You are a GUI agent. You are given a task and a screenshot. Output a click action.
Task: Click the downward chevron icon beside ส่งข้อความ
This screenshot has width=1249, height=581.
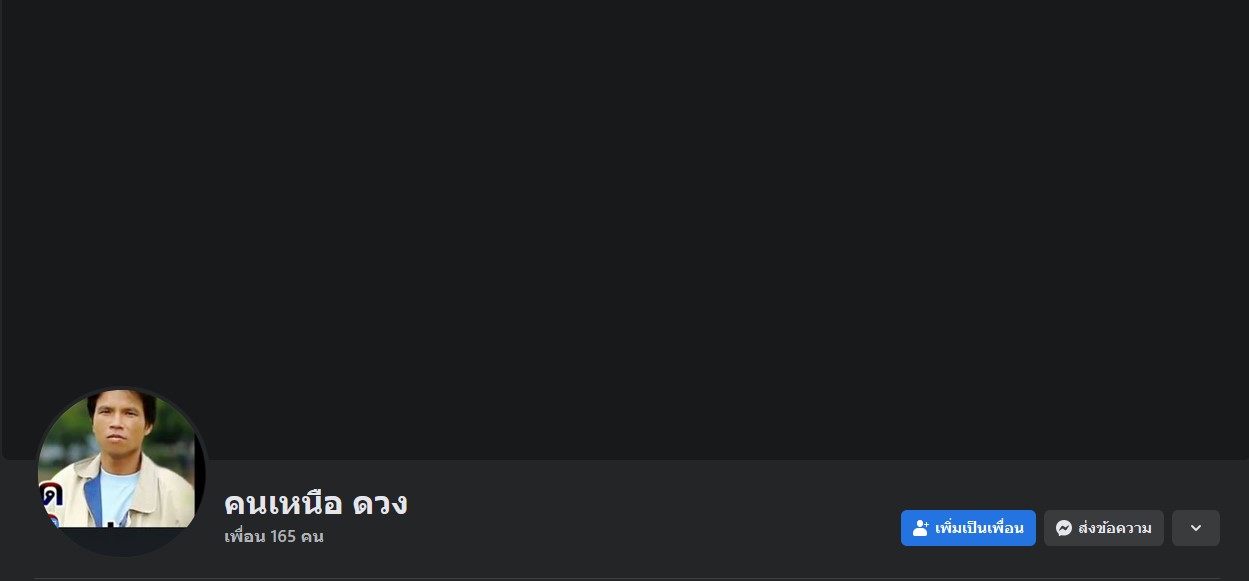[1196, 528]
